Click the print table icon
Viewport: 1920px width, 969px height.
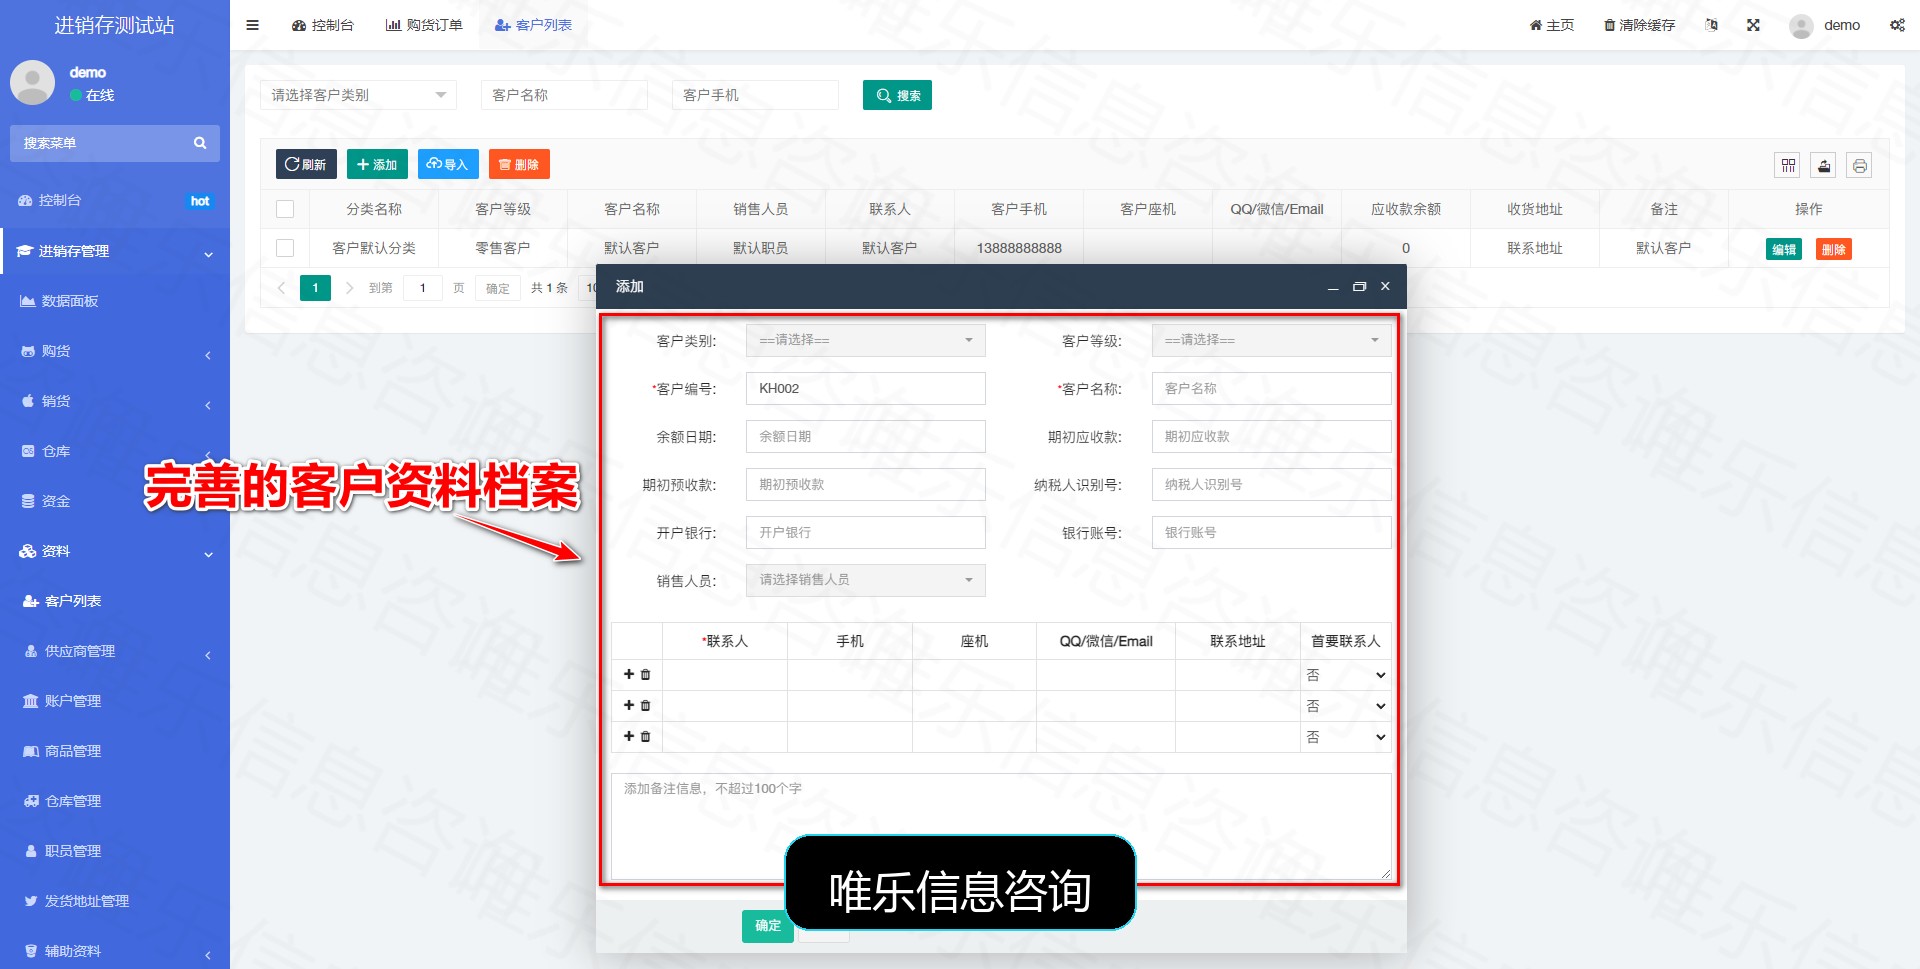tap(1859, 165)
